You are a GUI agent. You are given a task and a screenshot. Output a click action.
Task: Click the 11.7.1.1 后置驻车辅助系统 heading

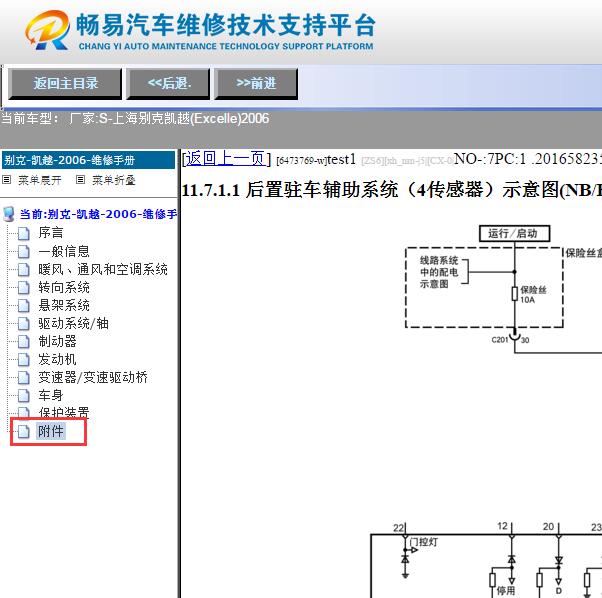(391, 190)
